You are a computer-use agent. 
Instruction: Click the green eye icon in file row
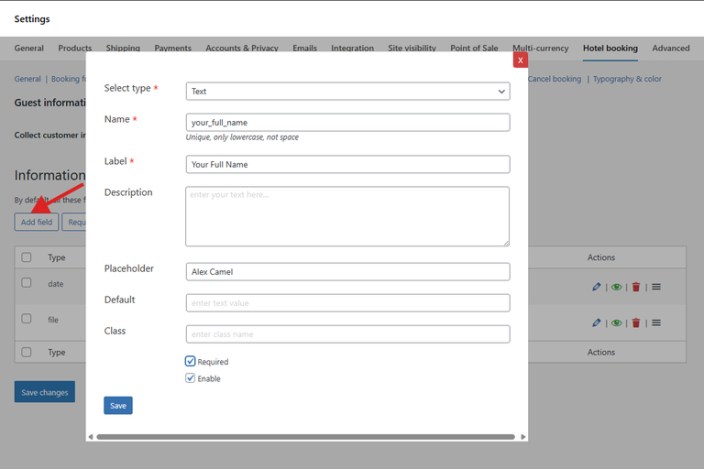[x=617, y=323]
